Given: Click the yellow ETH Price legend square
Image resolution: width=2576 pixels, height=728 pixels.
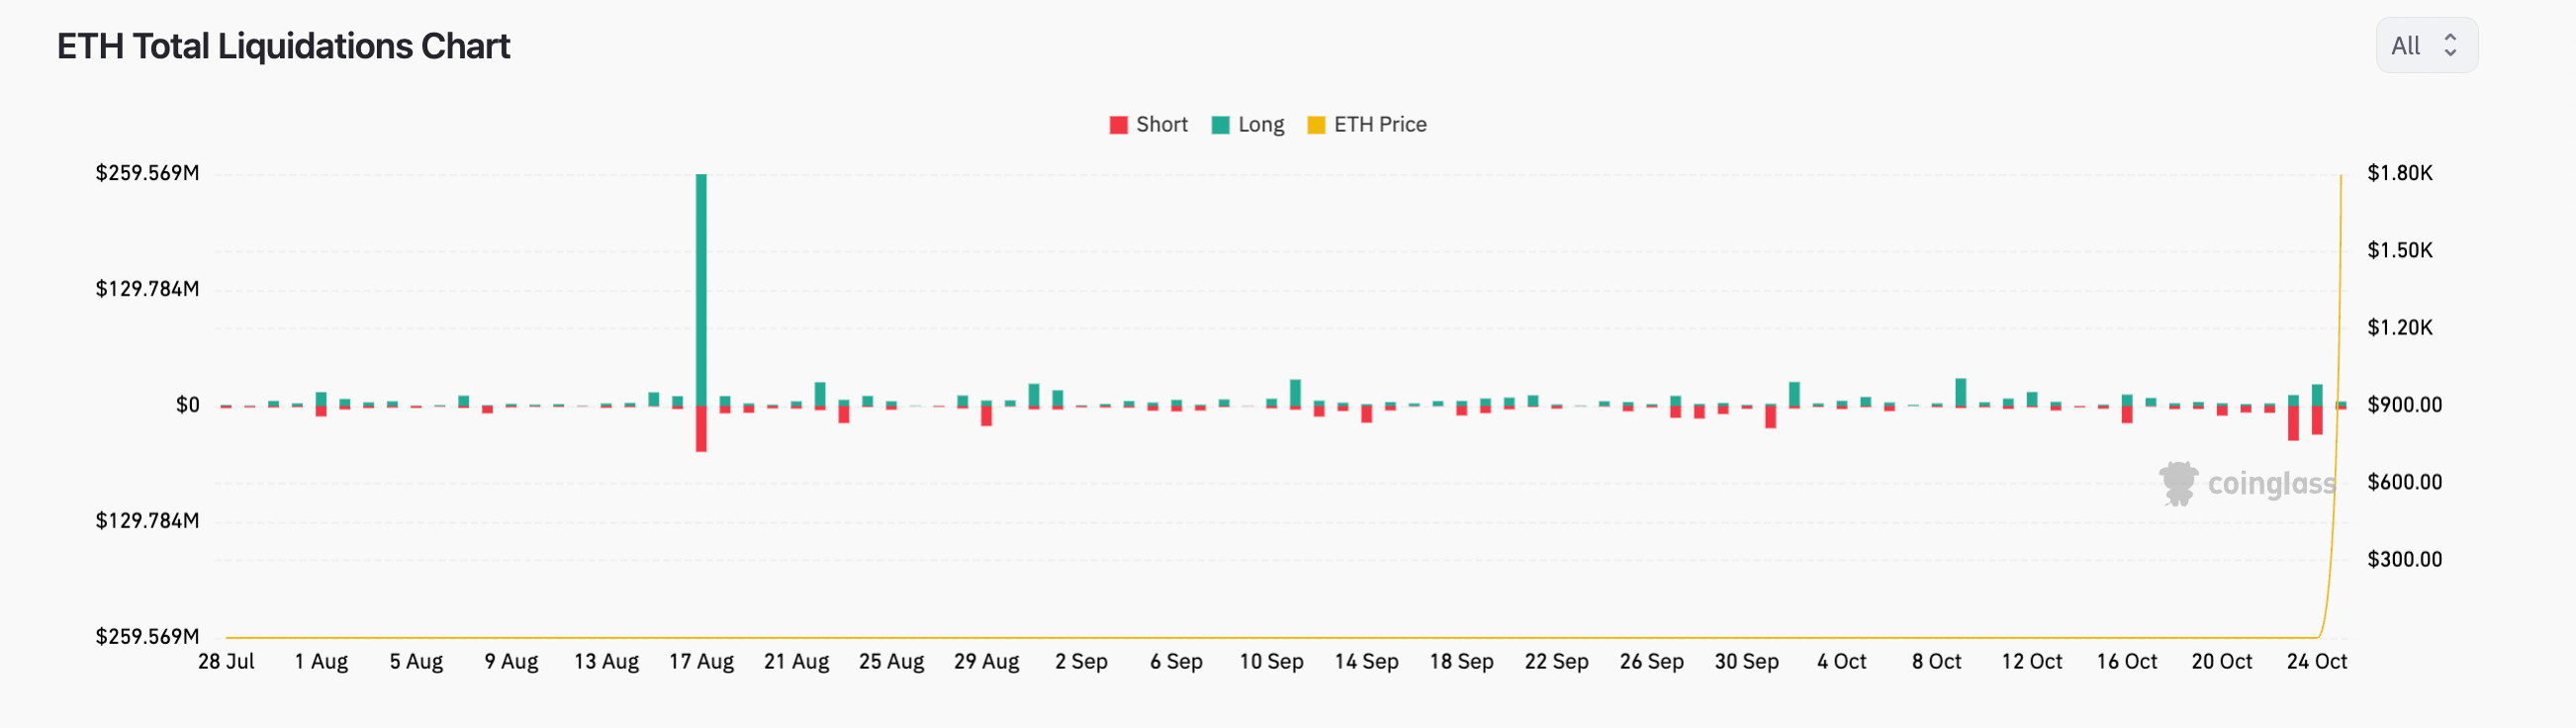Looking at the screenshot, I should (1316, 125).
